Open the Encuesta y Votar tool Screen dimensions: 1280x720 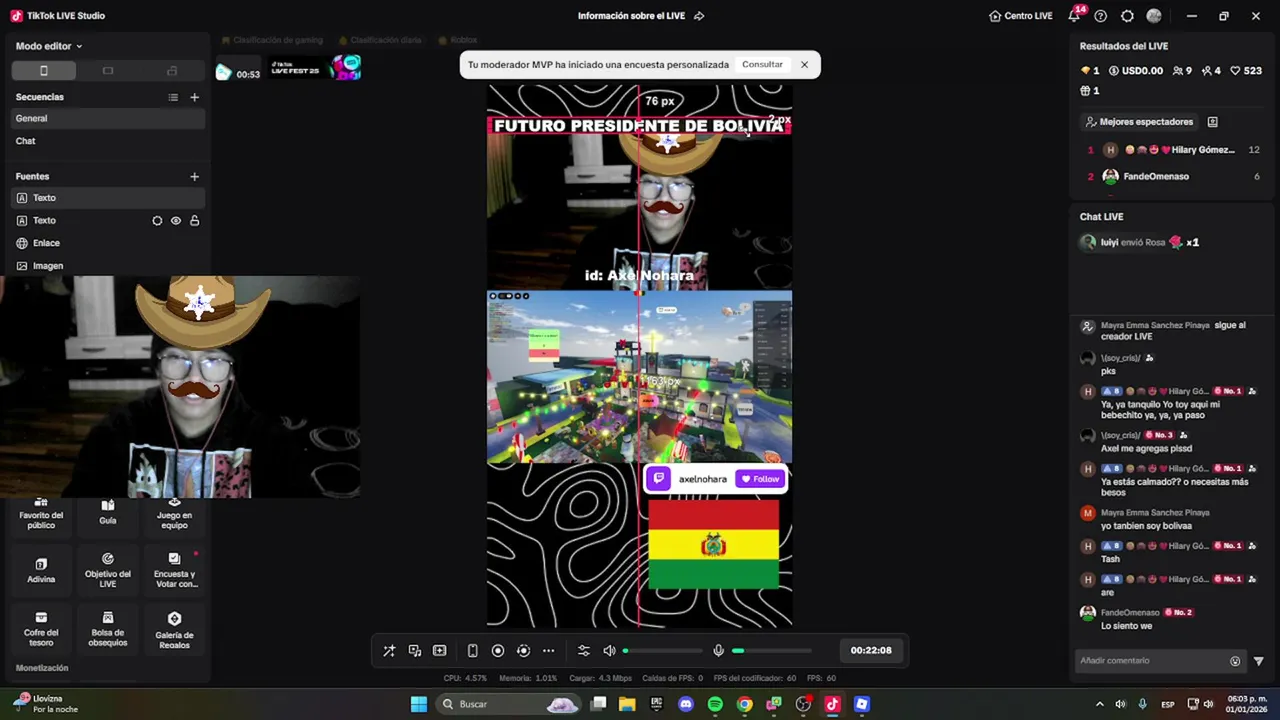[x=174, y=571]
